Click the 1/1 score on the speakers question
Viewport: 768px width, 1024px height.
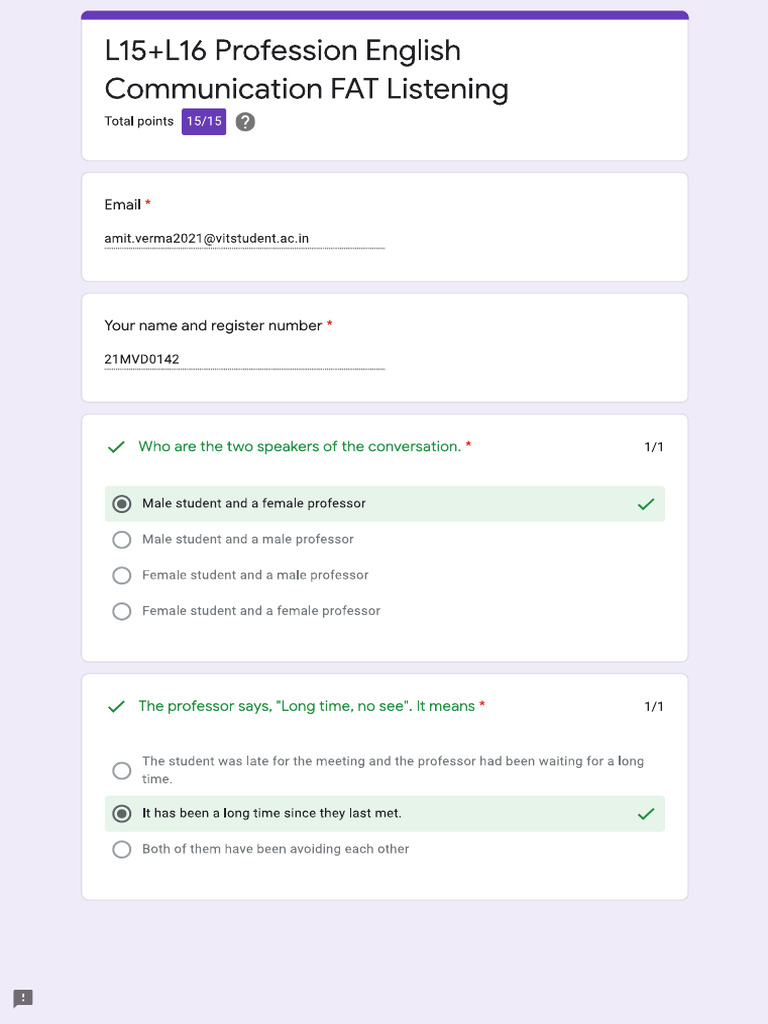pyautogui.click(x=653, y=447)
